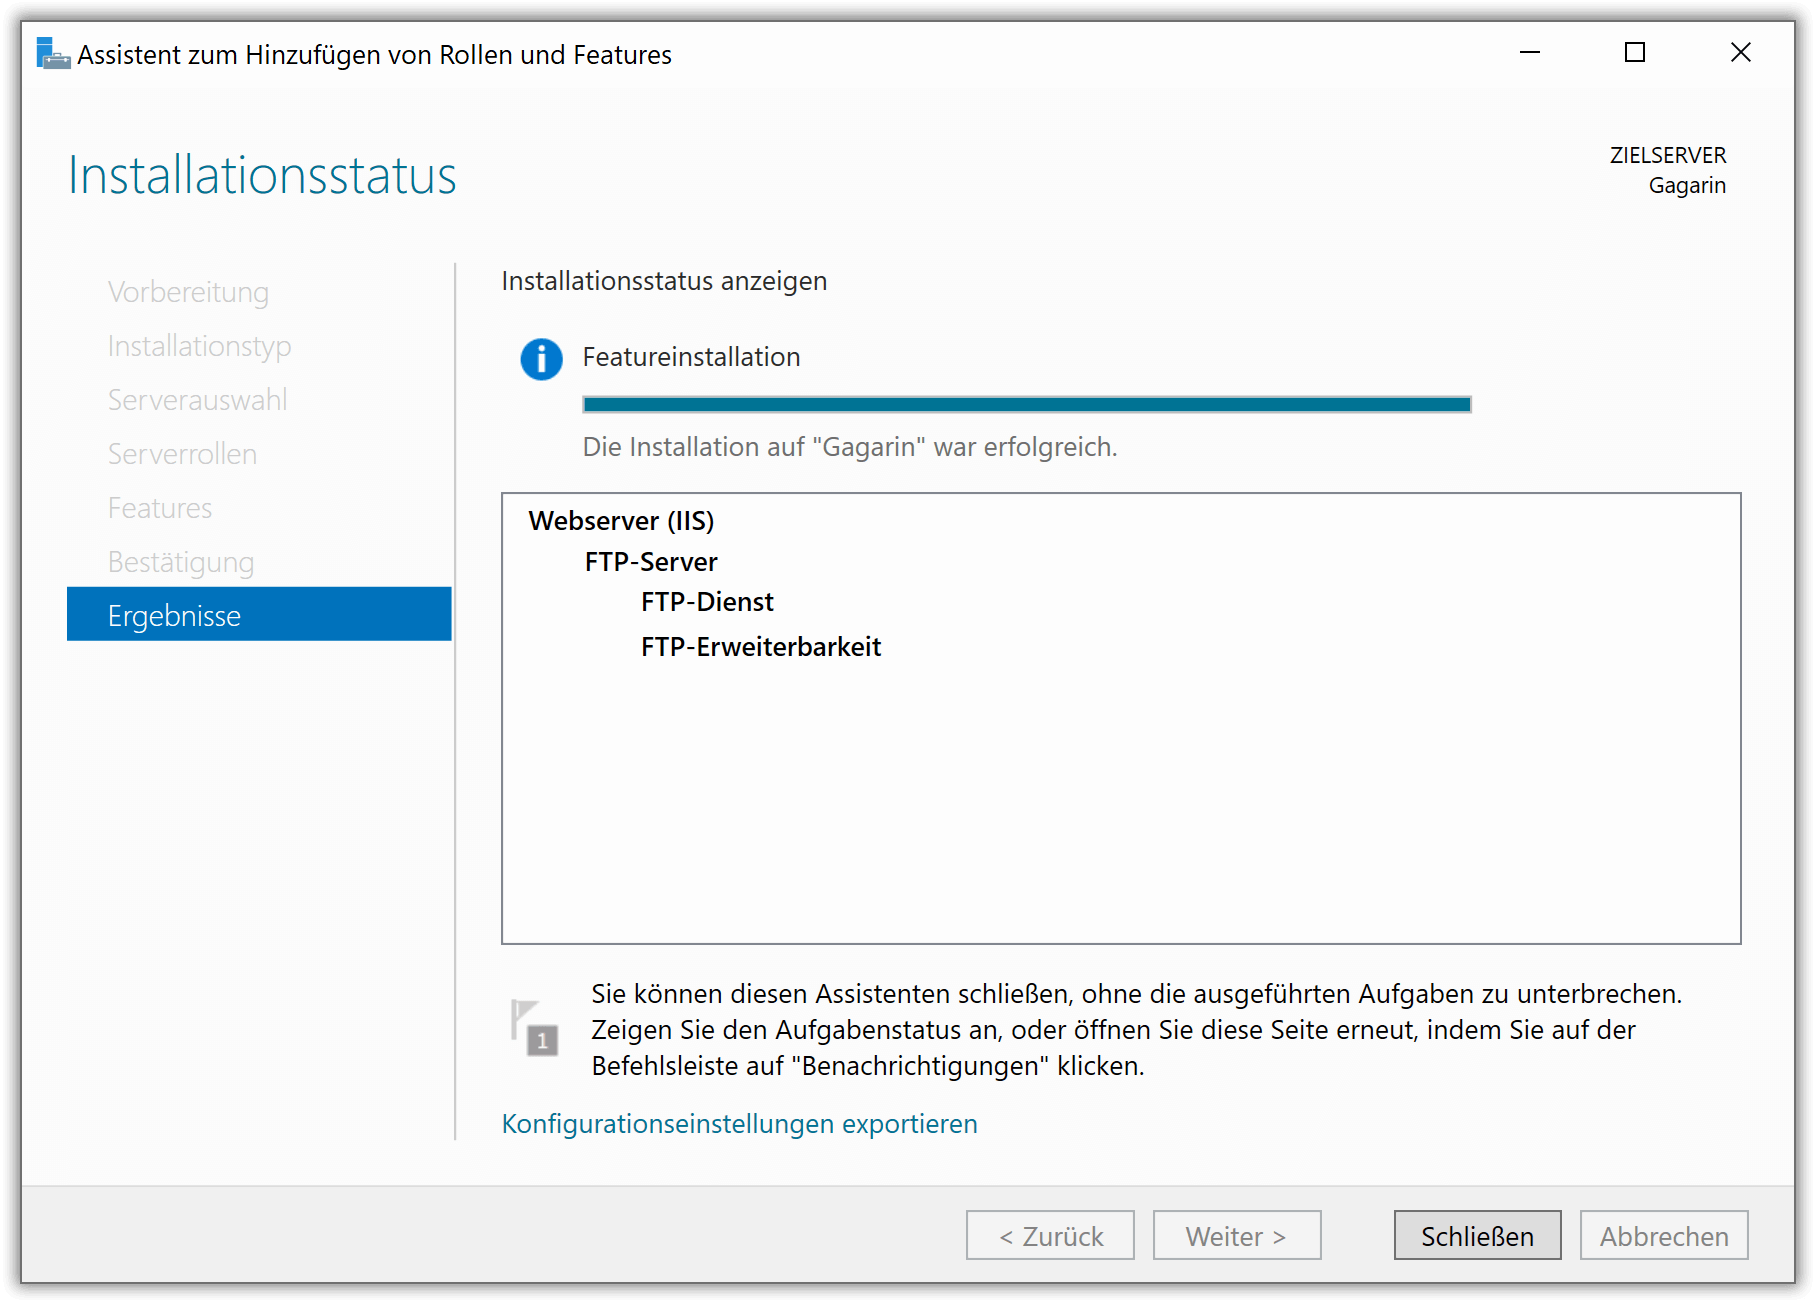The width and height of the screenshot is (1816, 1304).
Task: Click the installation progress bar
Action: [x=1027, y=404]
